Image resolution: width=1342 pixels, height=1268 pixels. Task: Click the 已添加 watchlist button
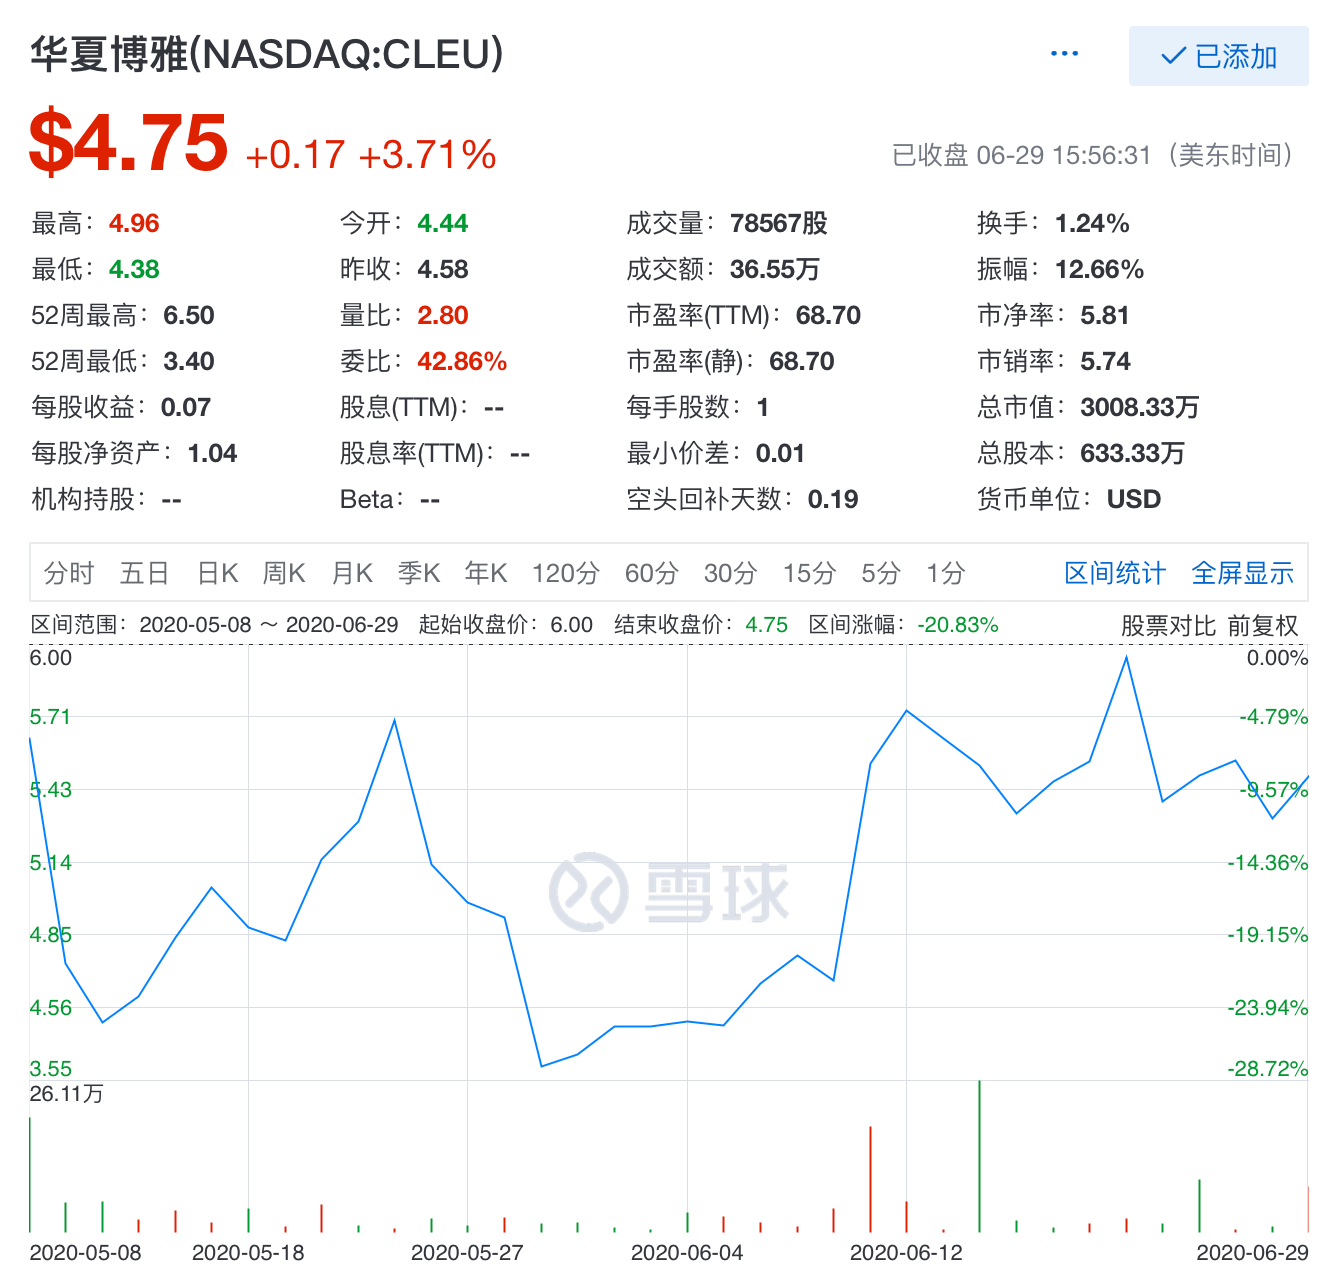(1218, 56)
